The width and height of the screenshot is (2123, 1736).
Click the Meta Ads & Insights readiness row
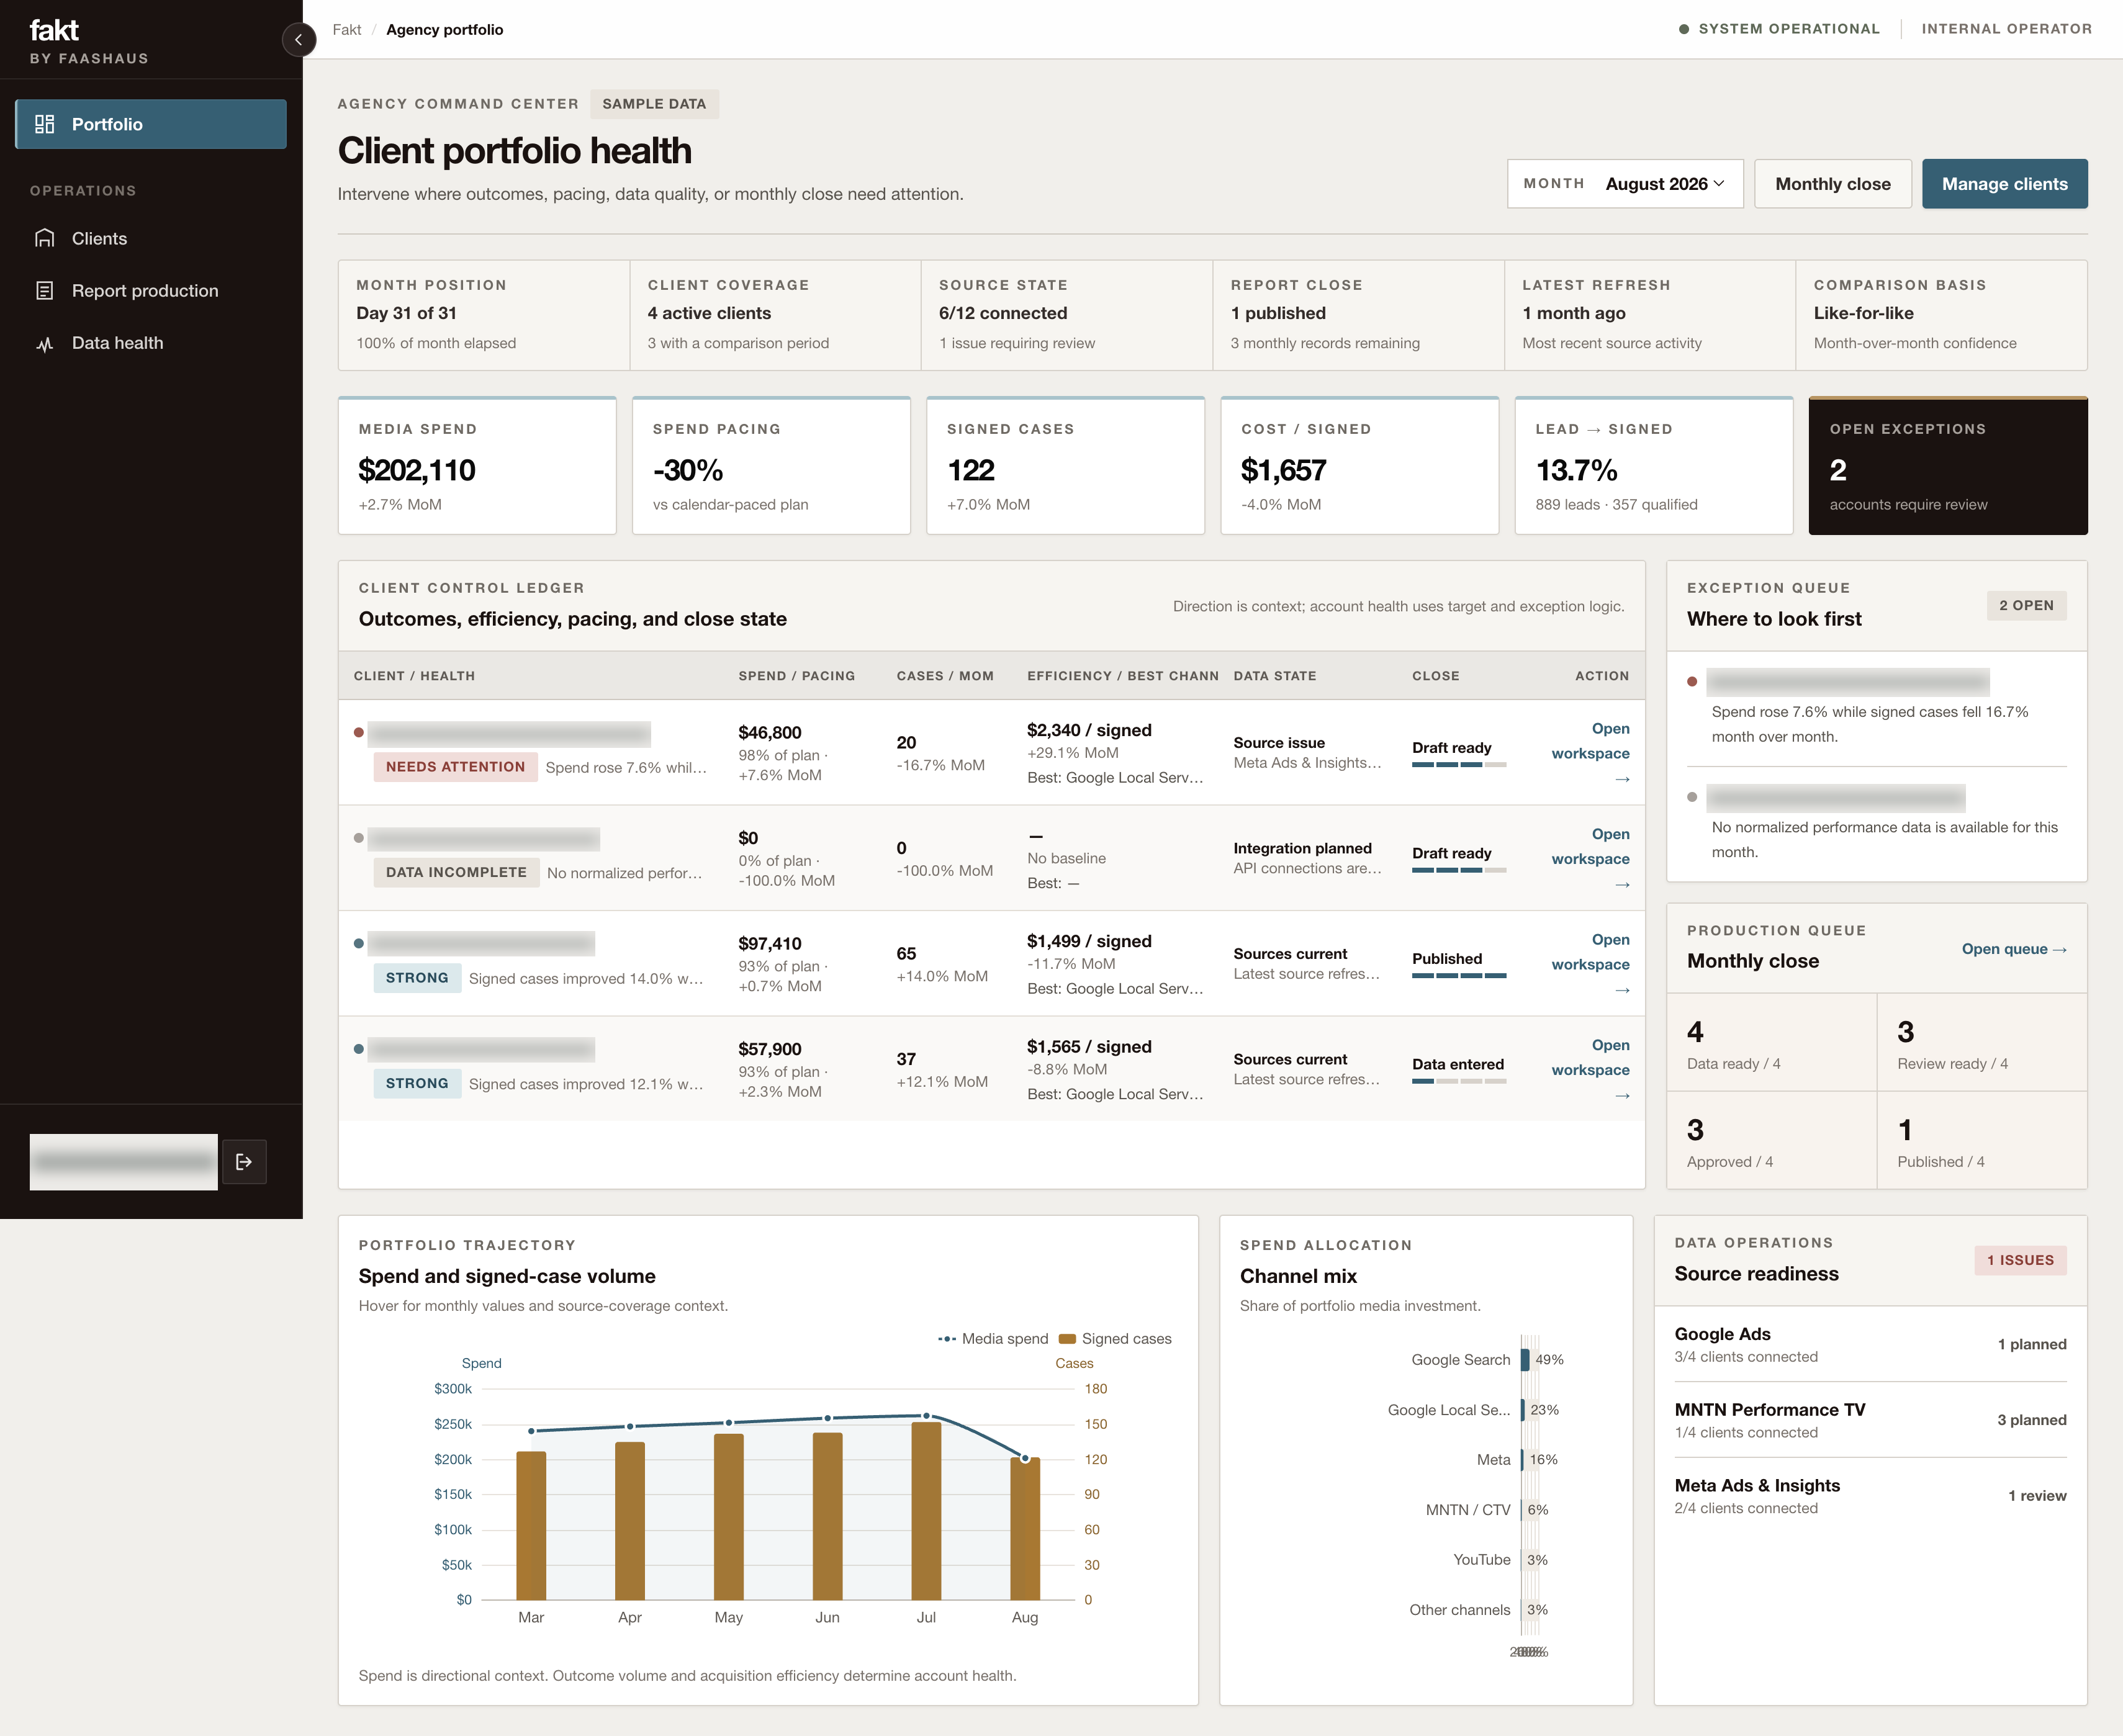pyautogui.click(x=1870, y=1496)
